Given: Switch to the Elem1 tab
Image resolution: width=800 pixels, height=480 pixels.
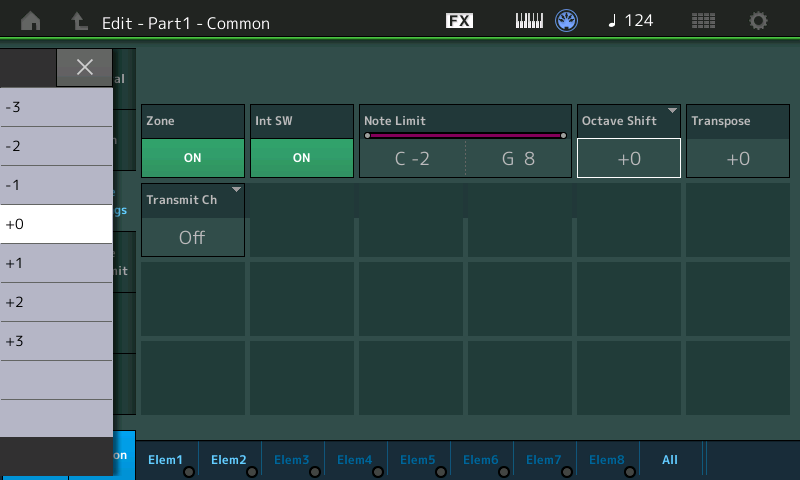Looking at the screenshot, I should pyautogui.click(x=166, y=460).
